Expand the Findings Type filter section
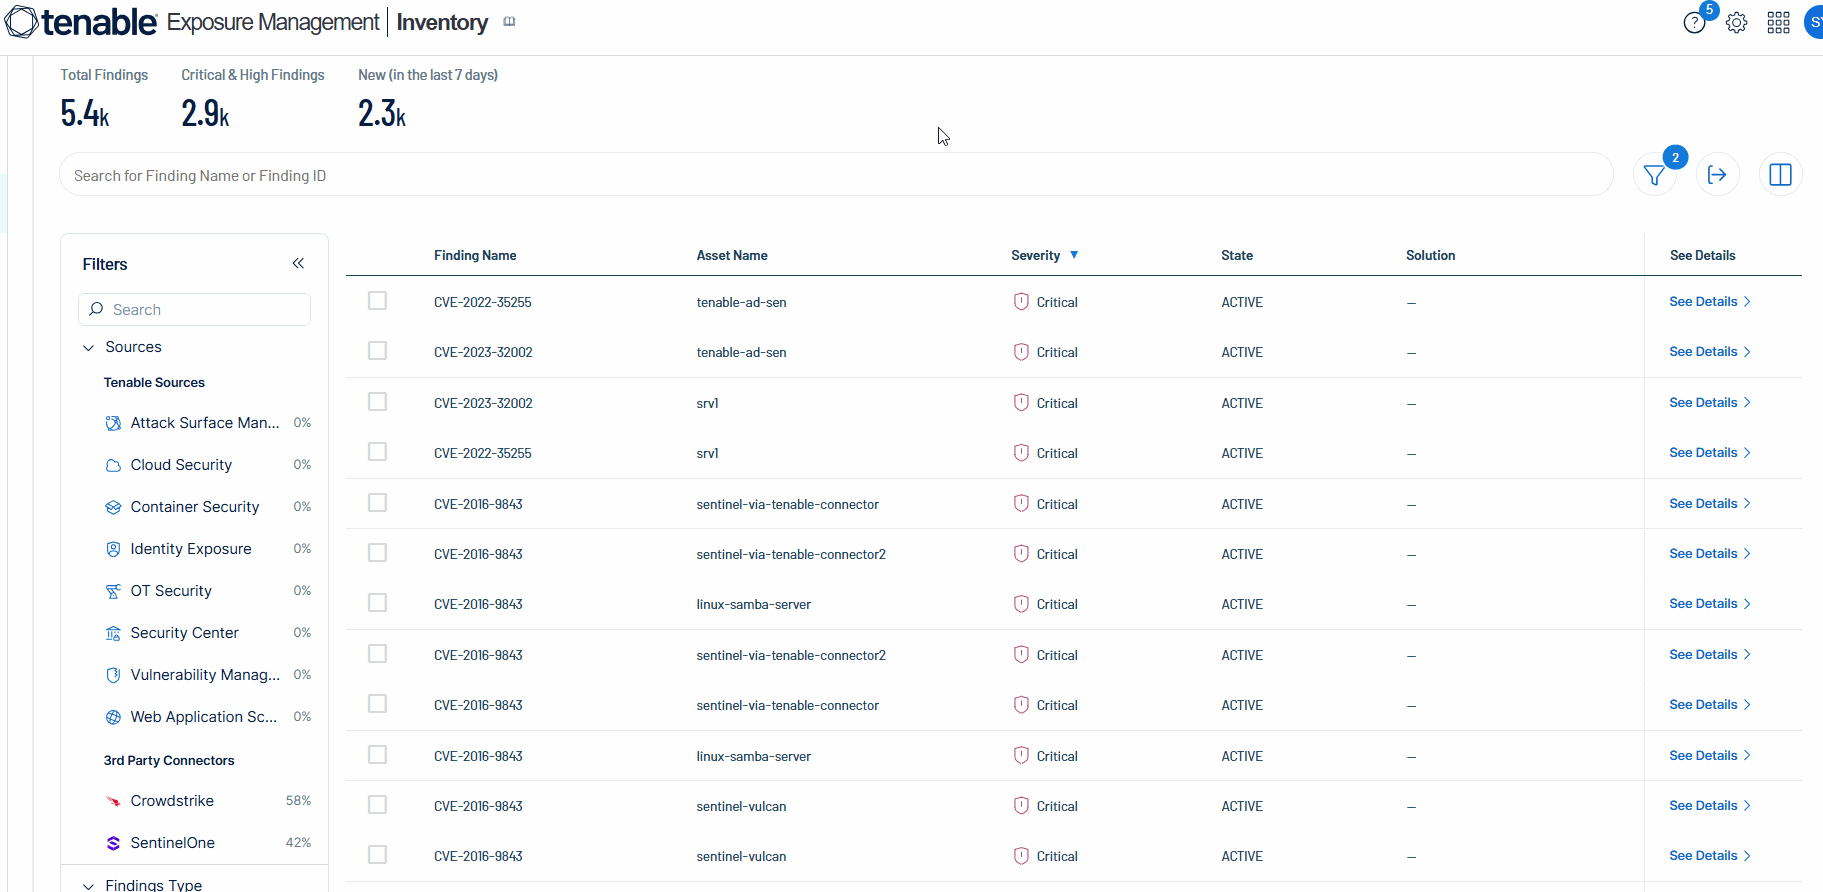 tap(89, 886)
